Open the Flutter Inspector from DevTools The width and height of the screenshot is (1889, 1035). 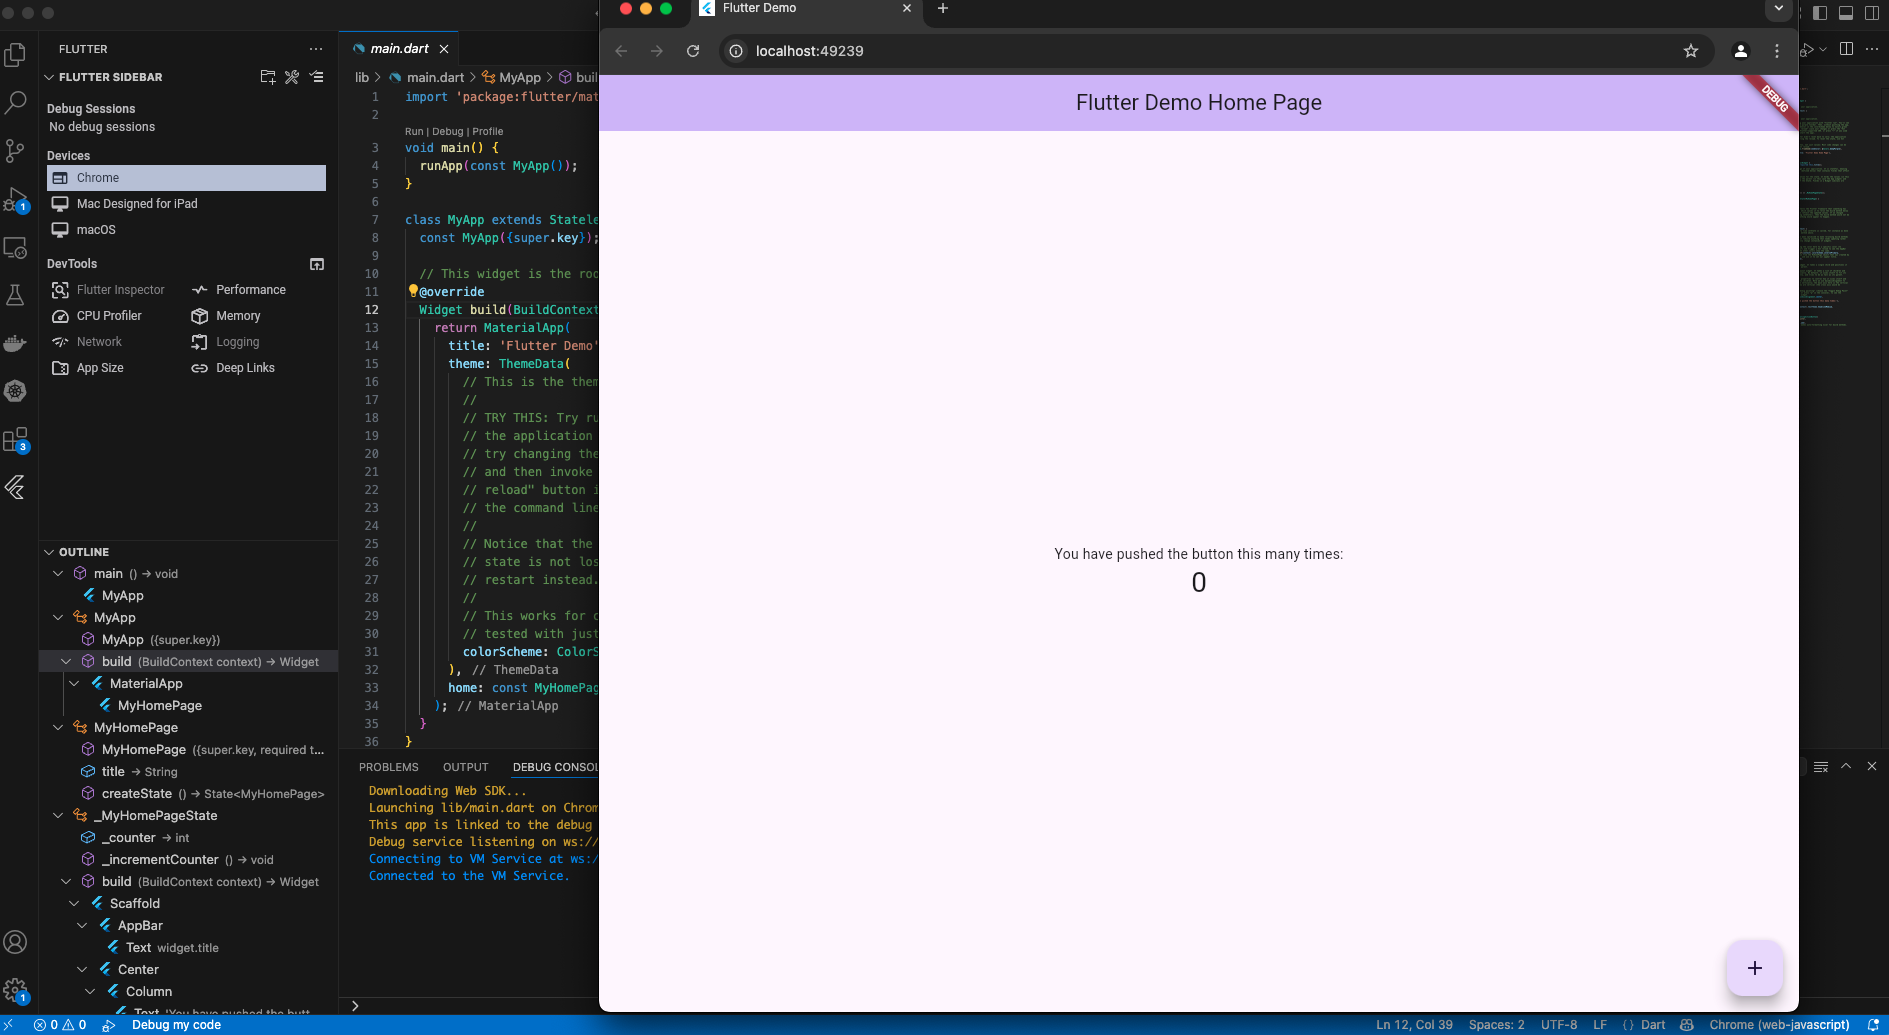click(x=121, y=290)
